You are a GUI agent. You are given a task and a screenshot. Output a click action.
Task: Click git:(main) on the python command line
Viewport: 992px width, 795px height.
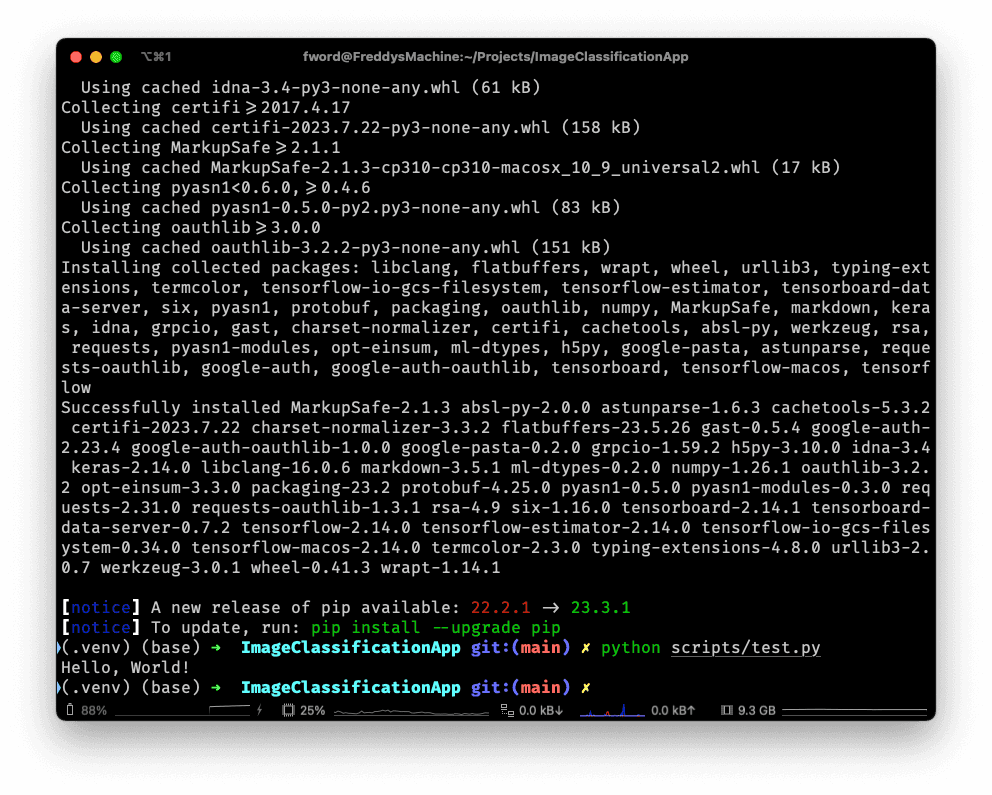pyautogui.click(x=520, y=648)
